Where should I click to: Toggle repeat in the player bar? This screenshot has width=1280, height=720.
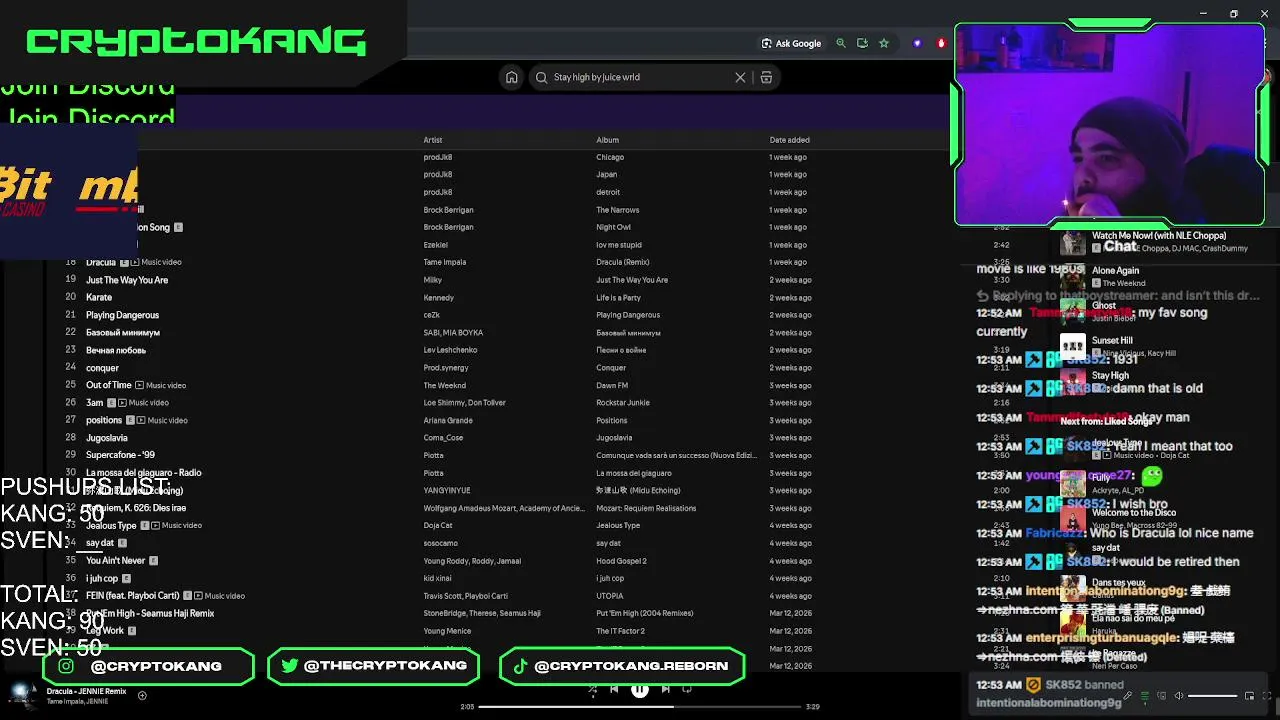687,689
